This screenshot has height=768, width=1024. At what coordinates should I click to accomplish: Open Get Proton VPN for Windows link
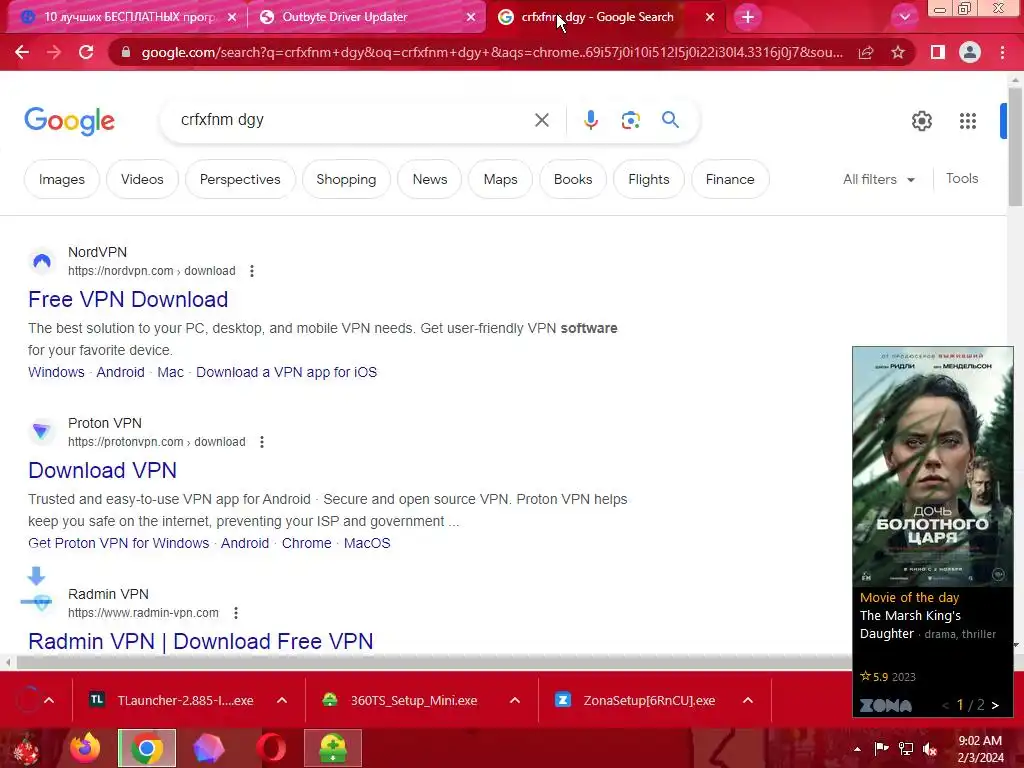(119, 543)
